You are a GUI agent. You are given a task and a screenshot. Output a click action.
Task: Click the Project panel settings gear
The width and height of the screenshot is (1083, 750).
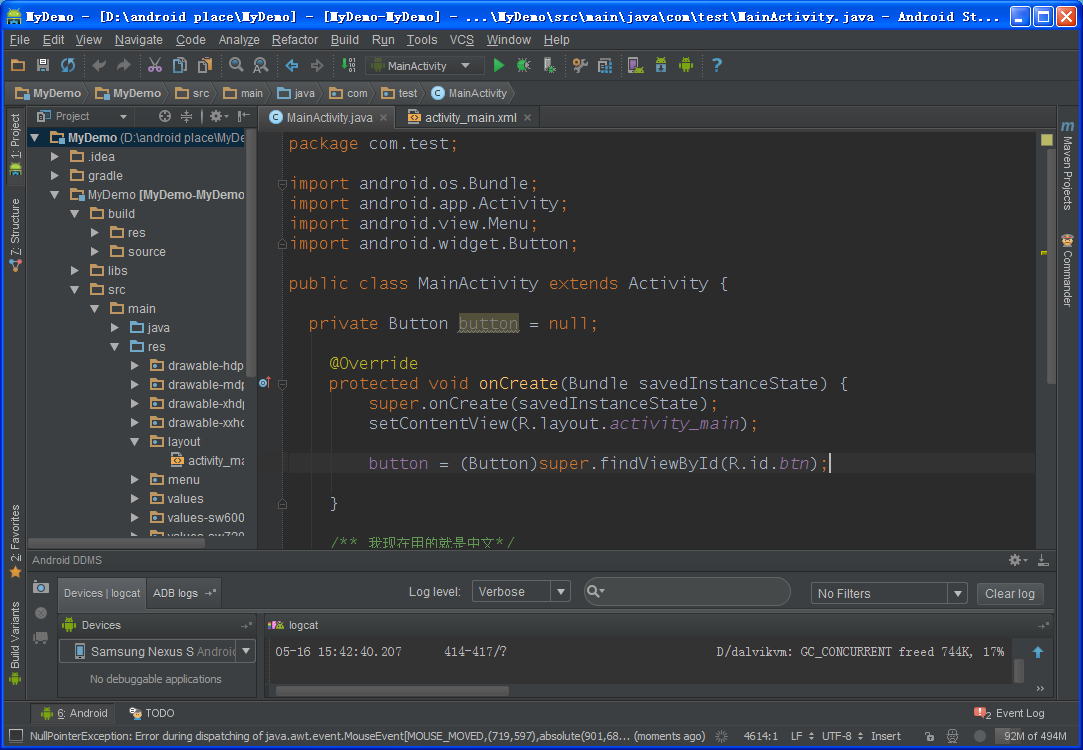click(218, 116)
